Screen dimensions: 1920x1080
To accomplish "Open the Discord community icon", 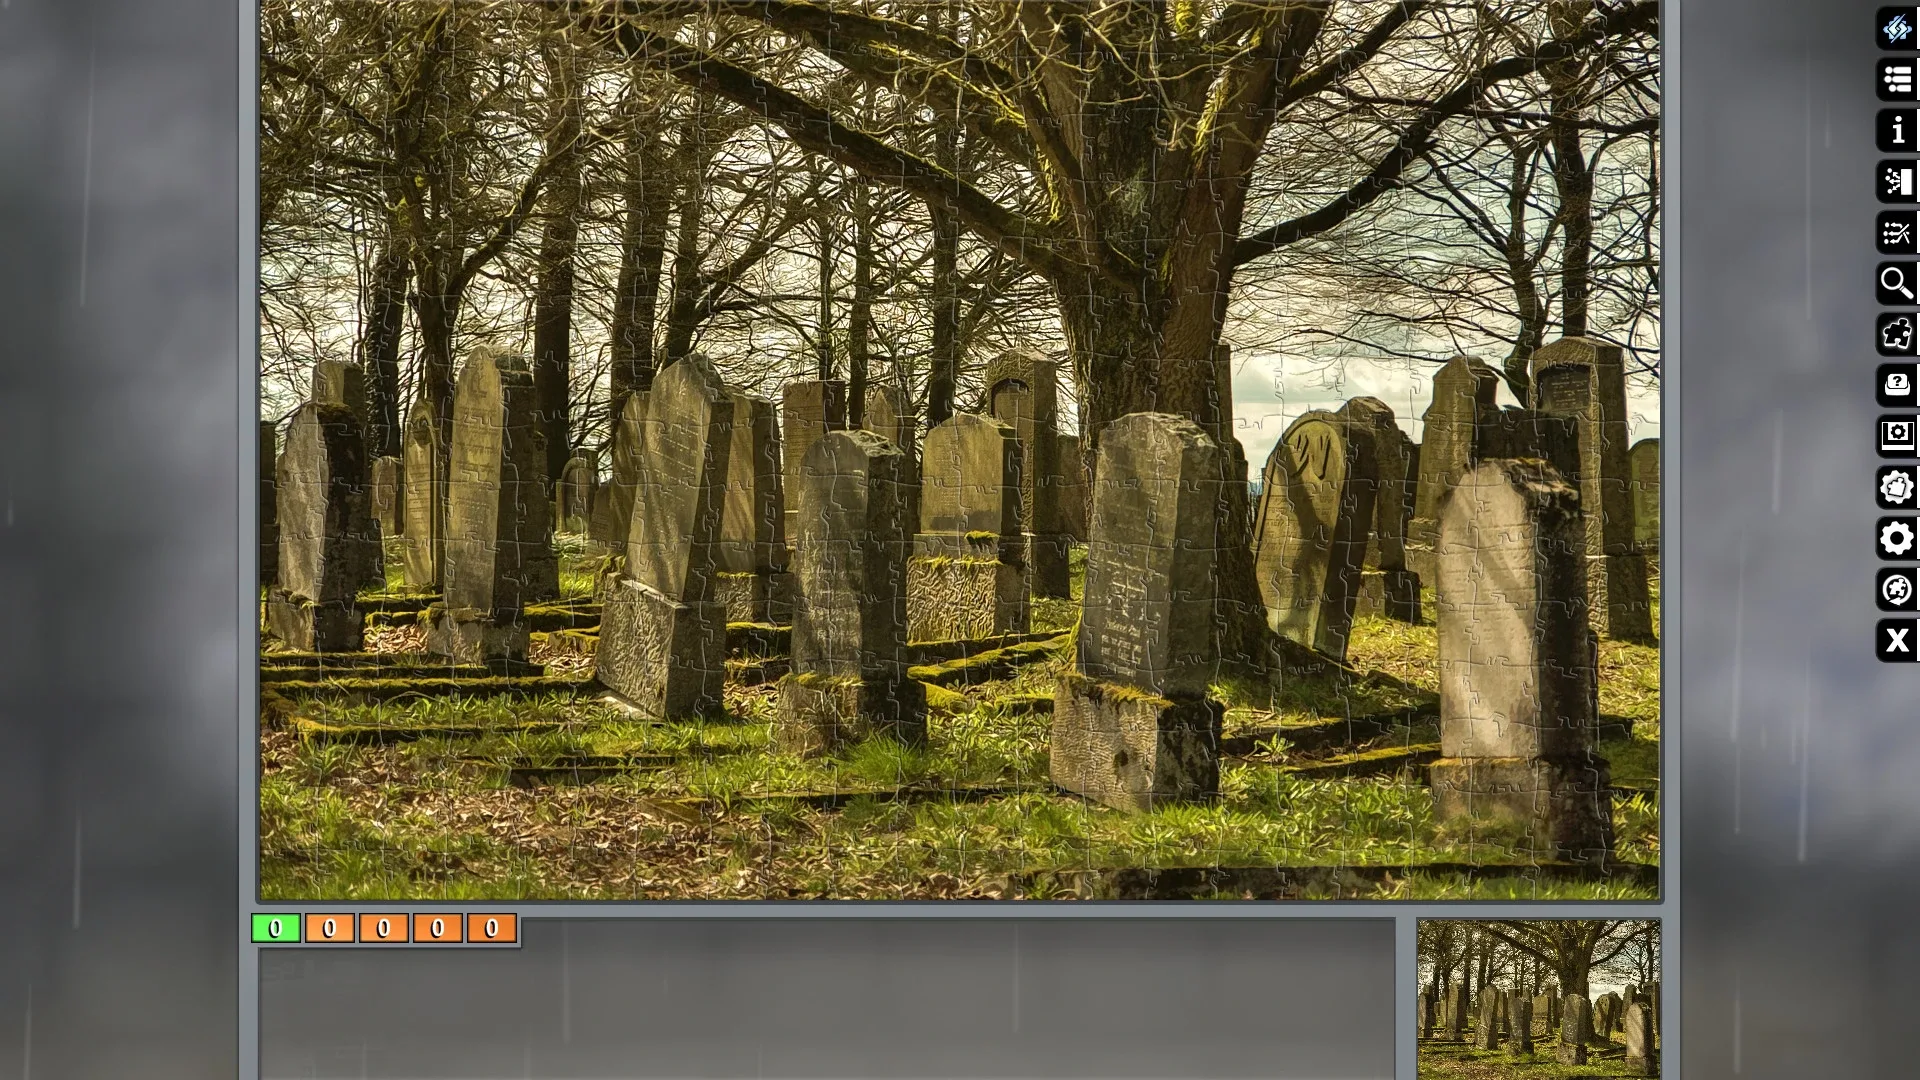I will (1897, 590).
